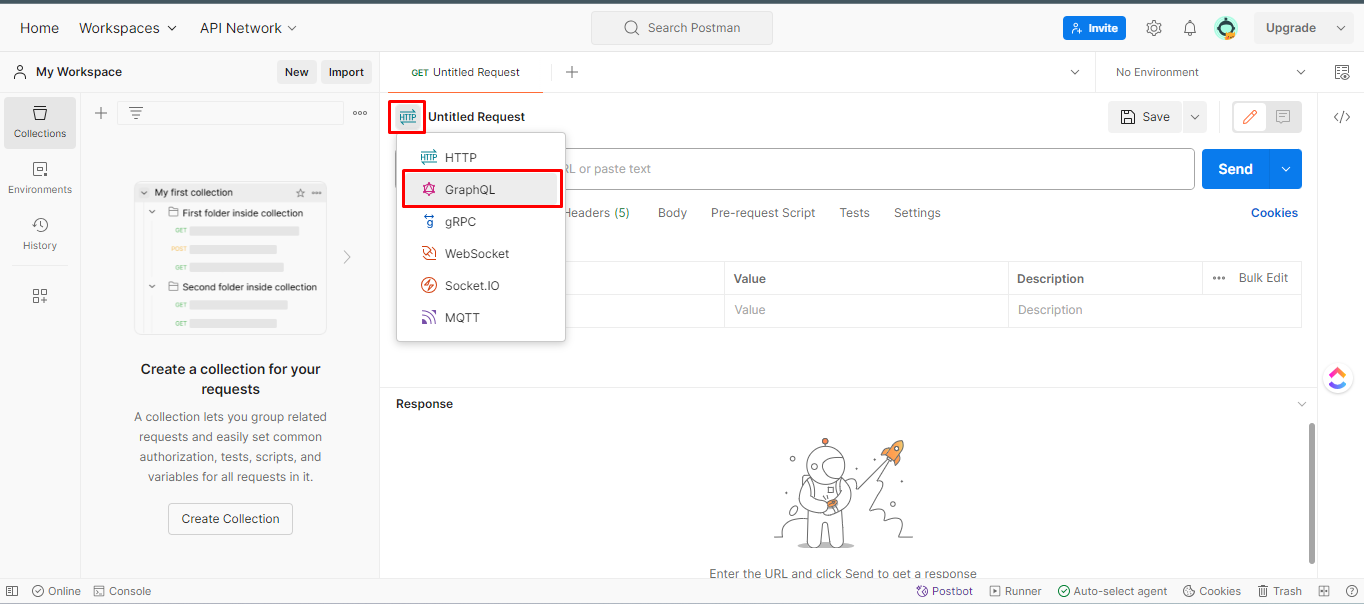Open the user avatar menu
Screen dimensions: 1364x604
pos(1226,28)
